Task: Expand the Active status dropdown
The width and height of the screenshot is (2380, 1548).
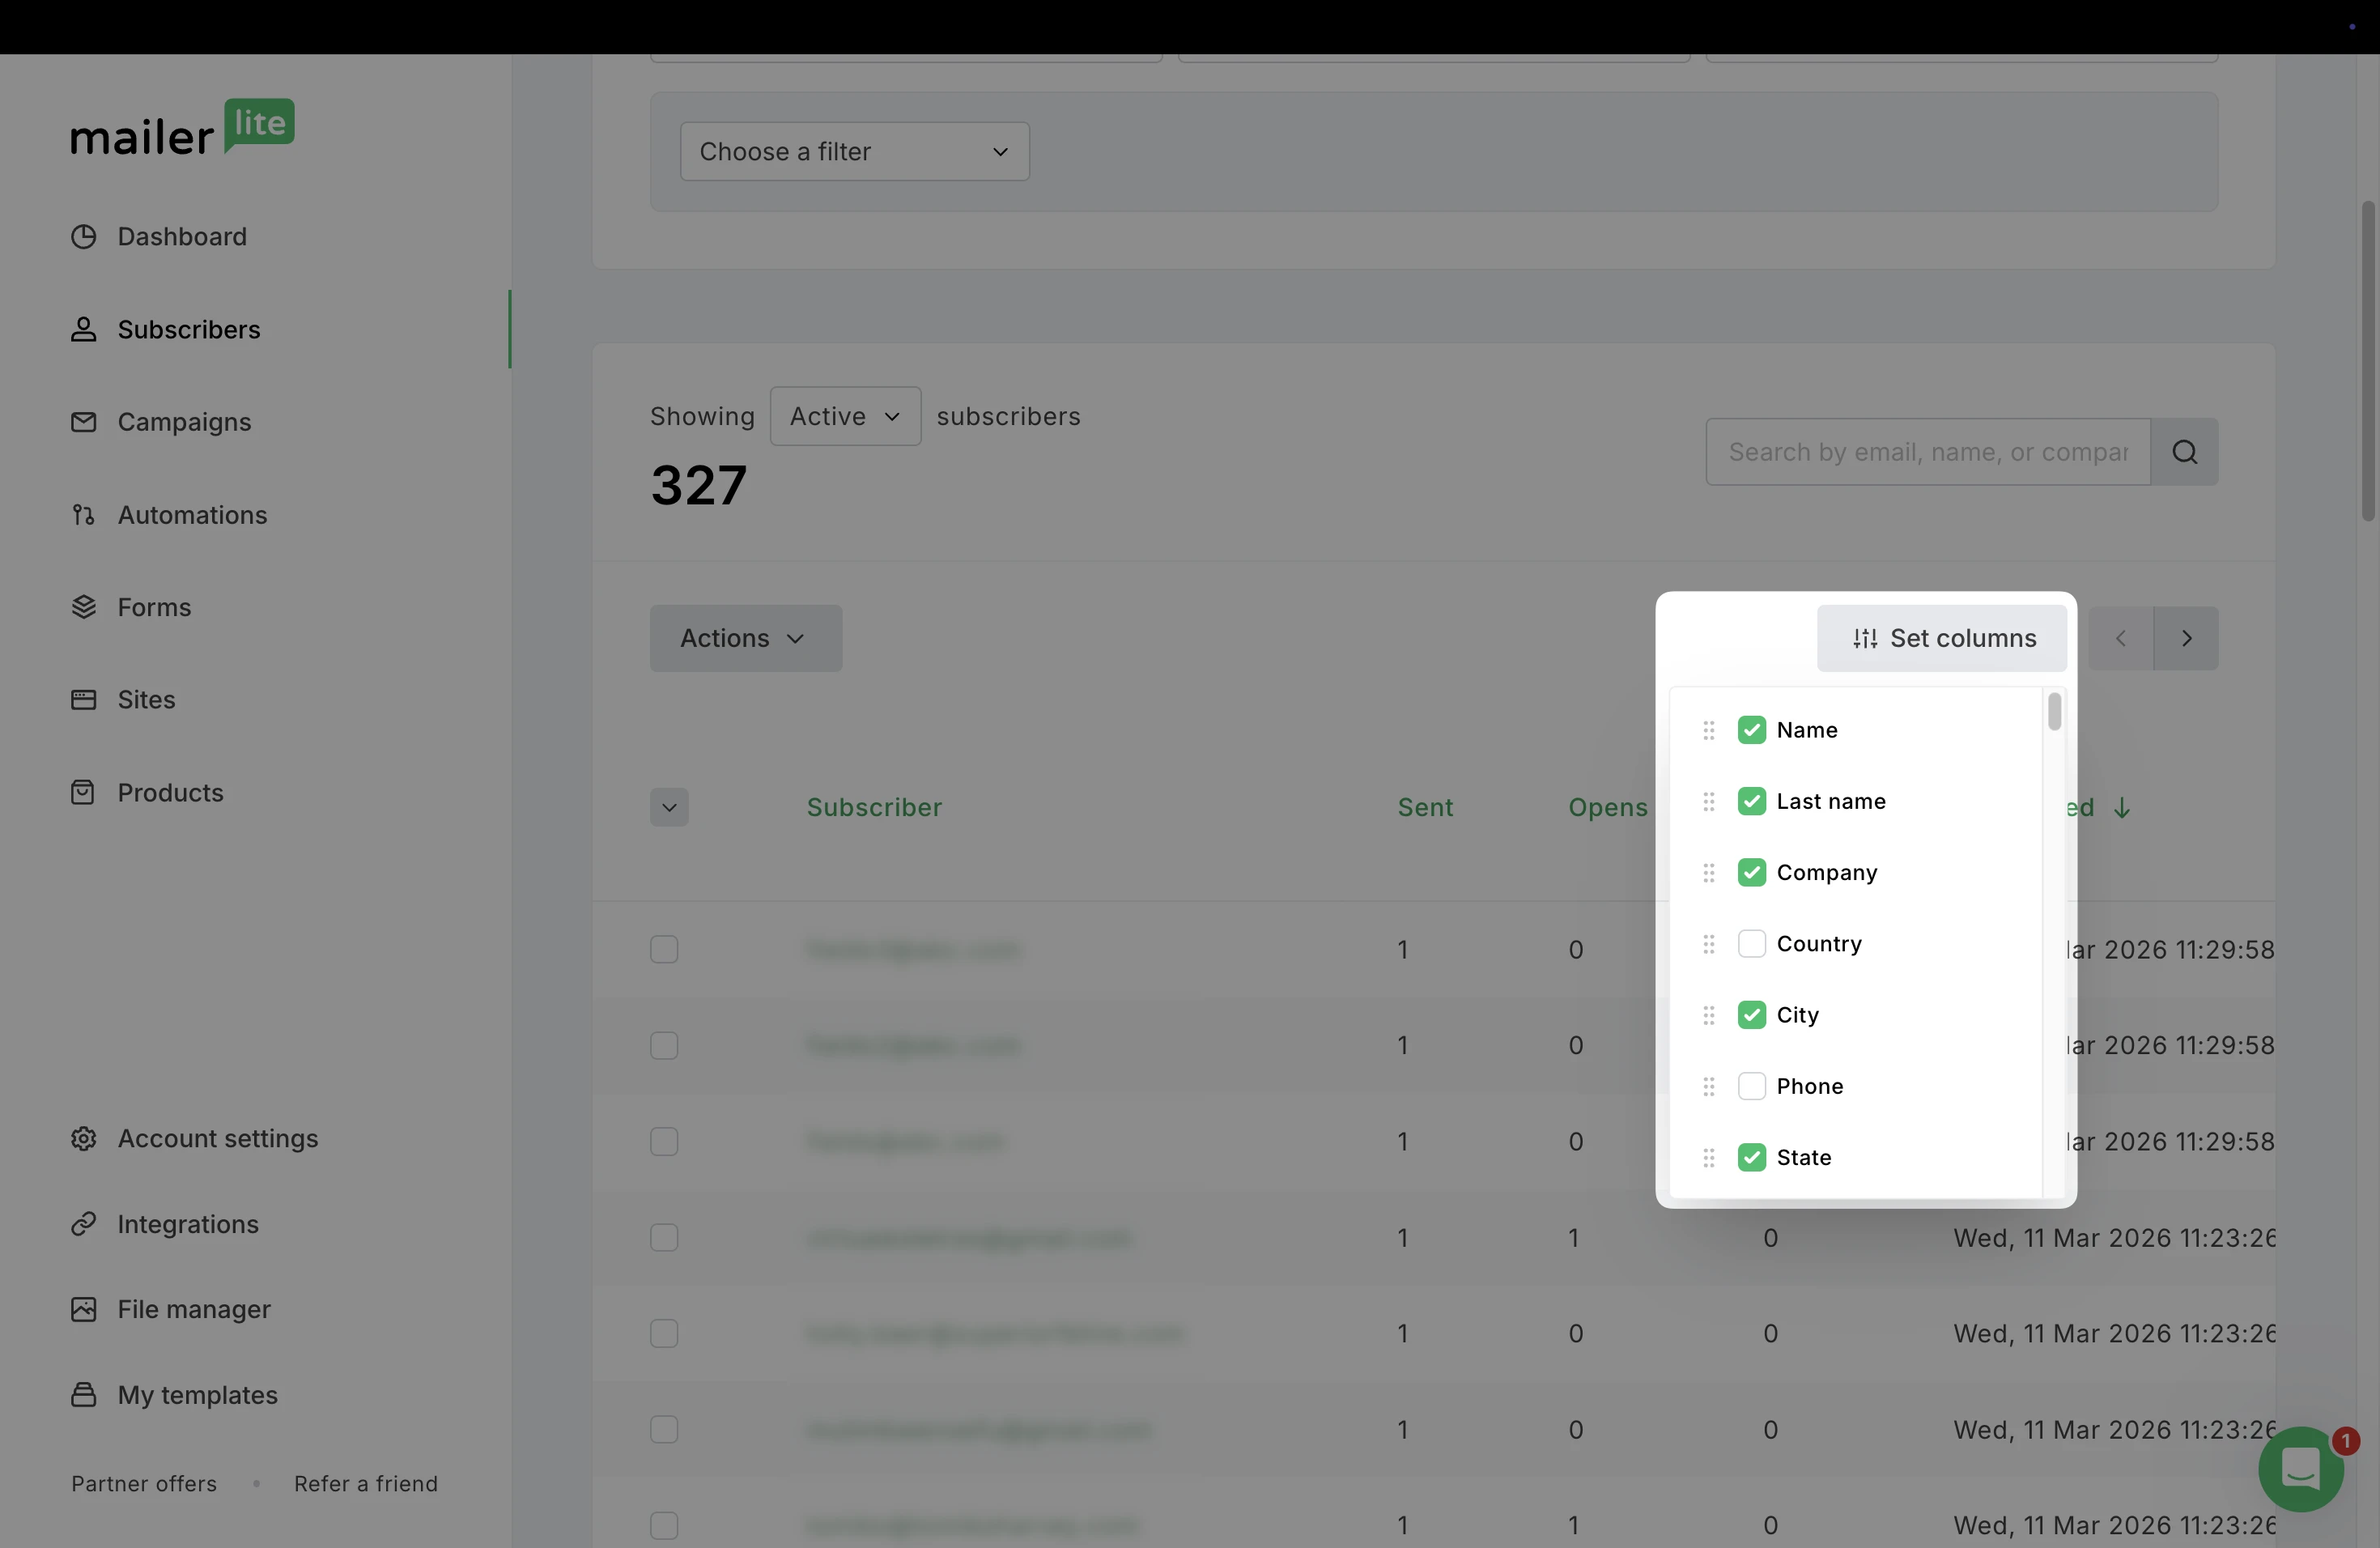Action: (845, 416)
